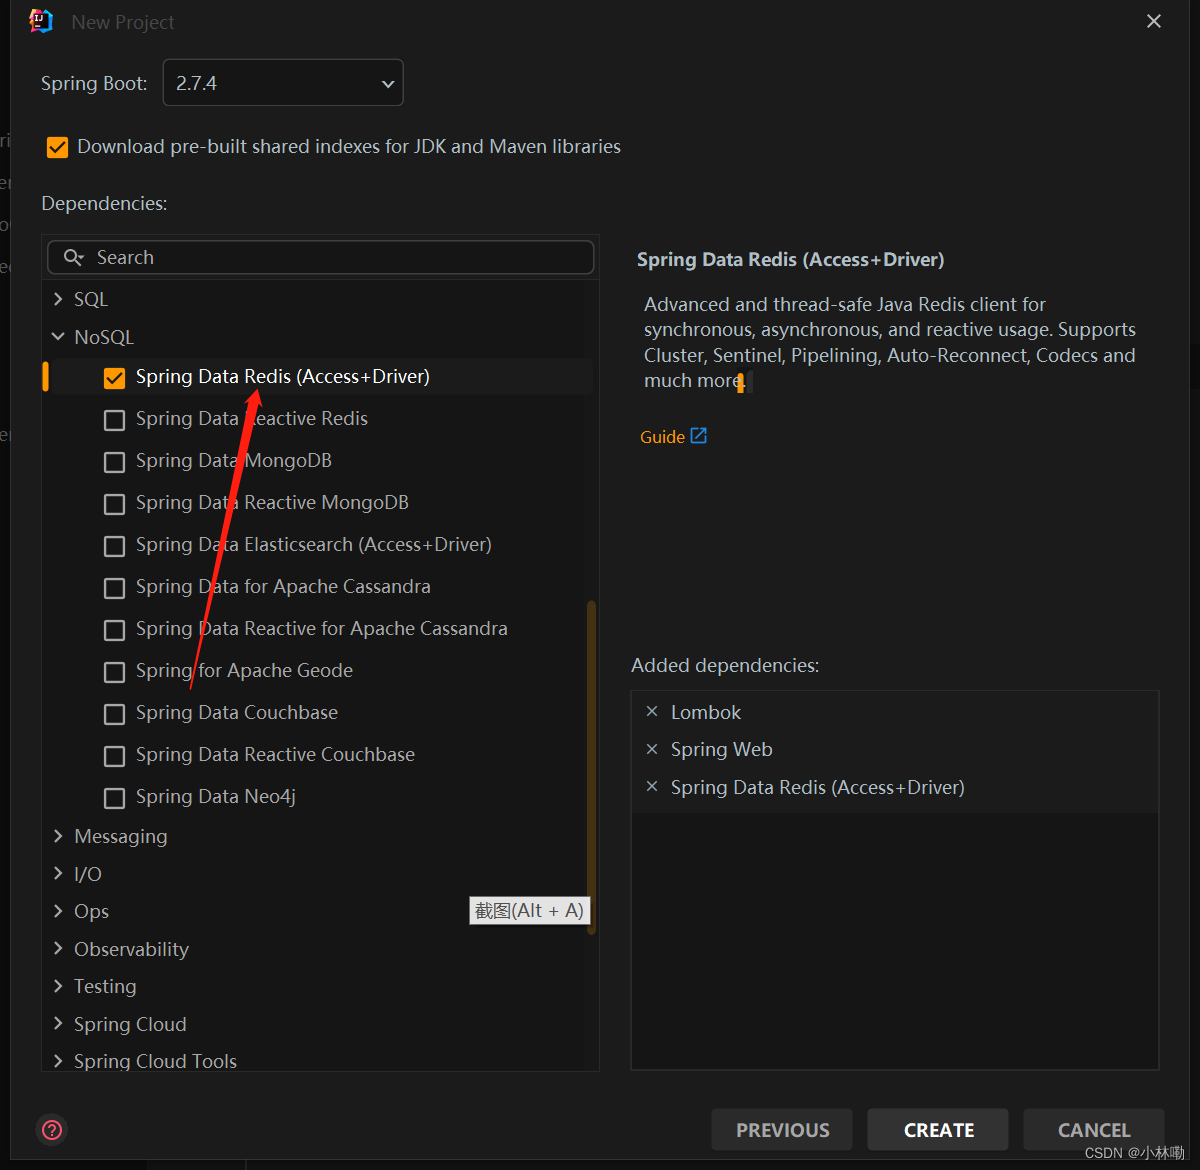The height and width of the screenshot is (1170, 1200).
Task: Tick Spring Data Reactive for Apache Cassandra
Action: (x=115, y=630)
